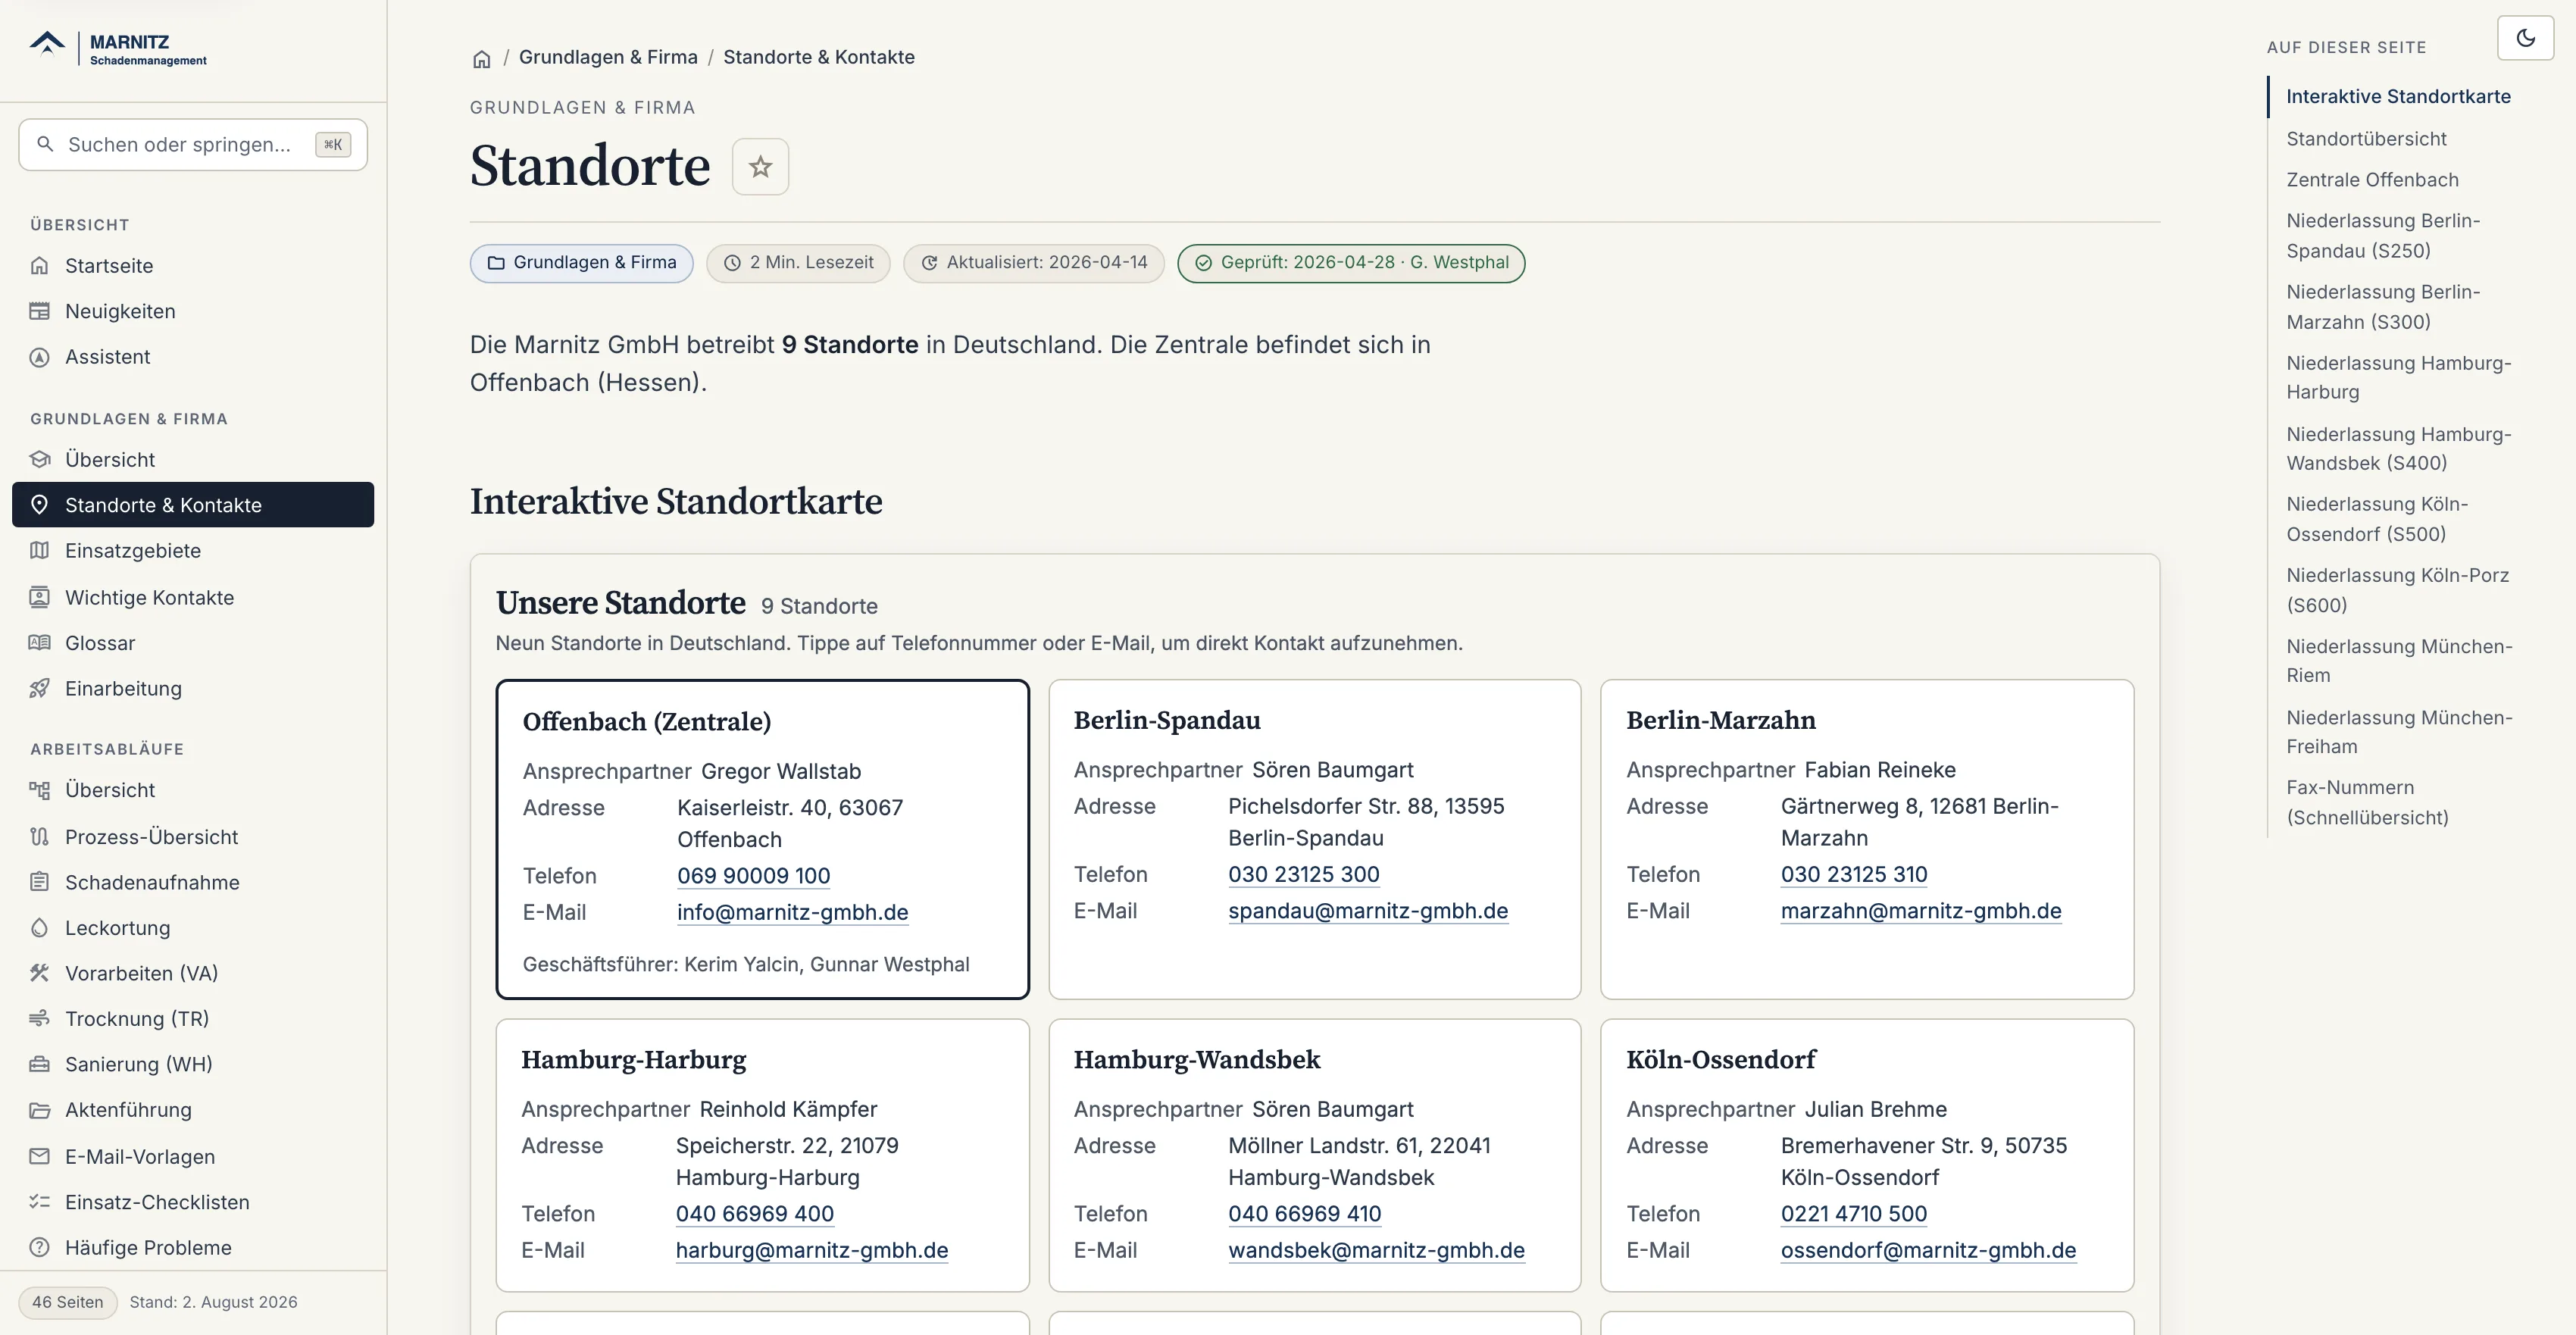Image resolution: width=2576 pixels, height=1335 pixels.
Task: Click the Trocknung (TR) wind icon
Action: point(40,1018)
